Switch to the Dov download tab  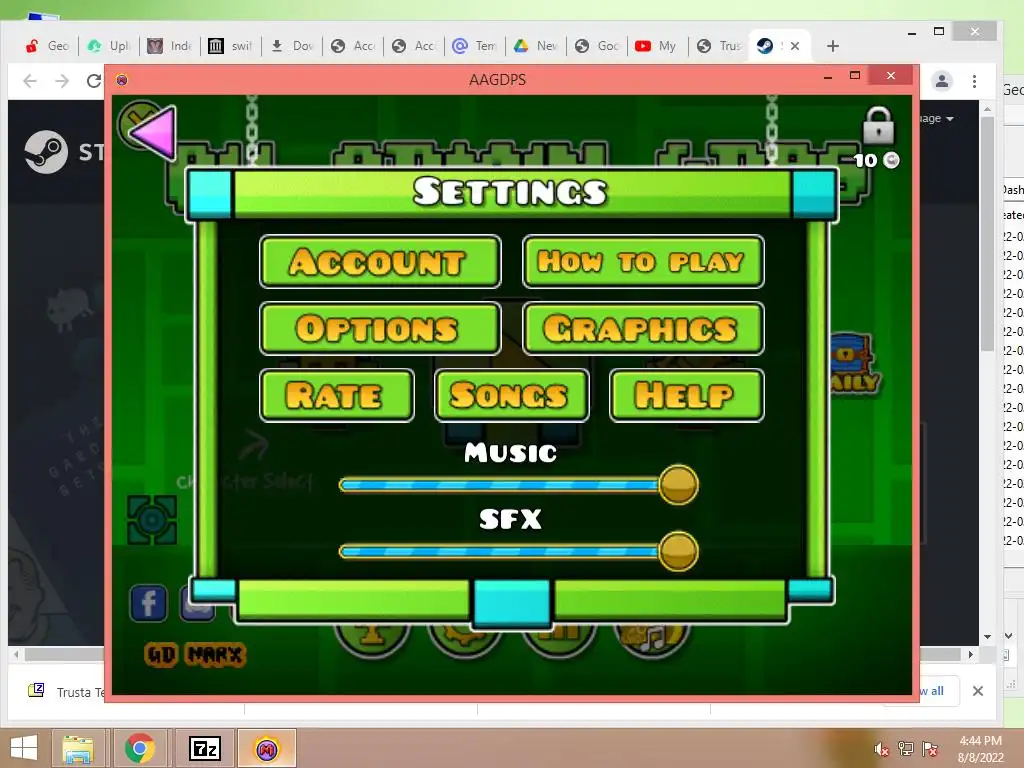(x=292, y=46)
